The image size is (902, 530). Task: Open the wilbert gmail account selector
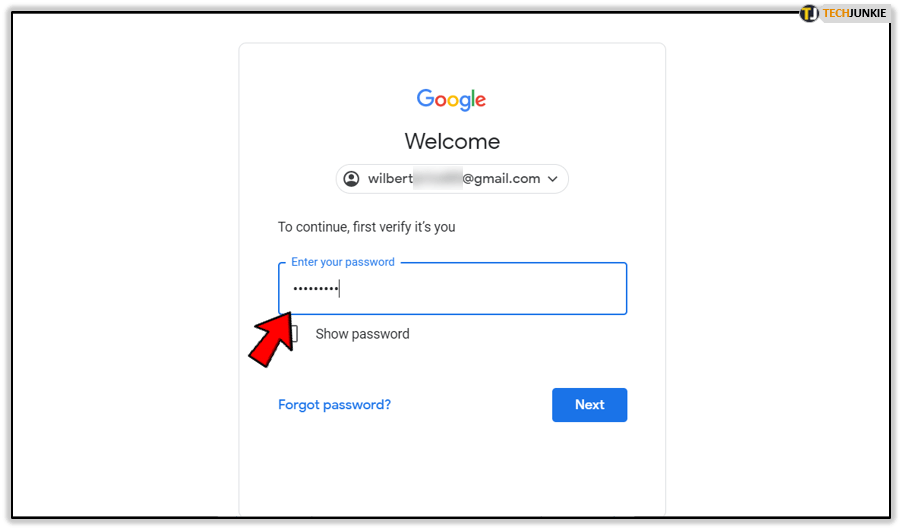click(452, 179)
